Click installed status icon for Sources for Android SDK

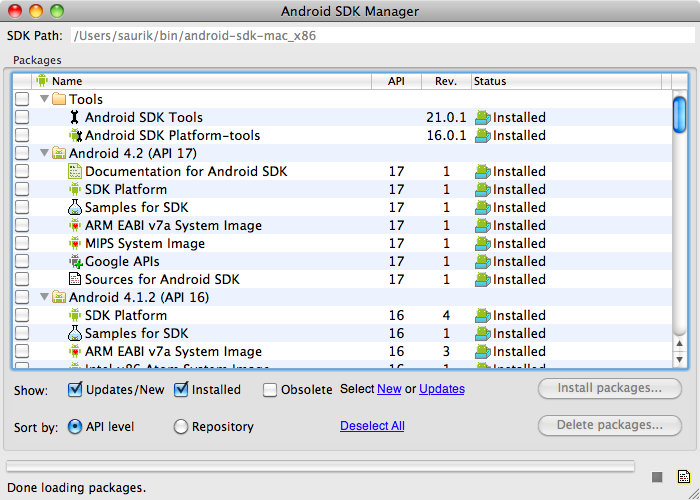pyautogui.click(x=483, y=279)
